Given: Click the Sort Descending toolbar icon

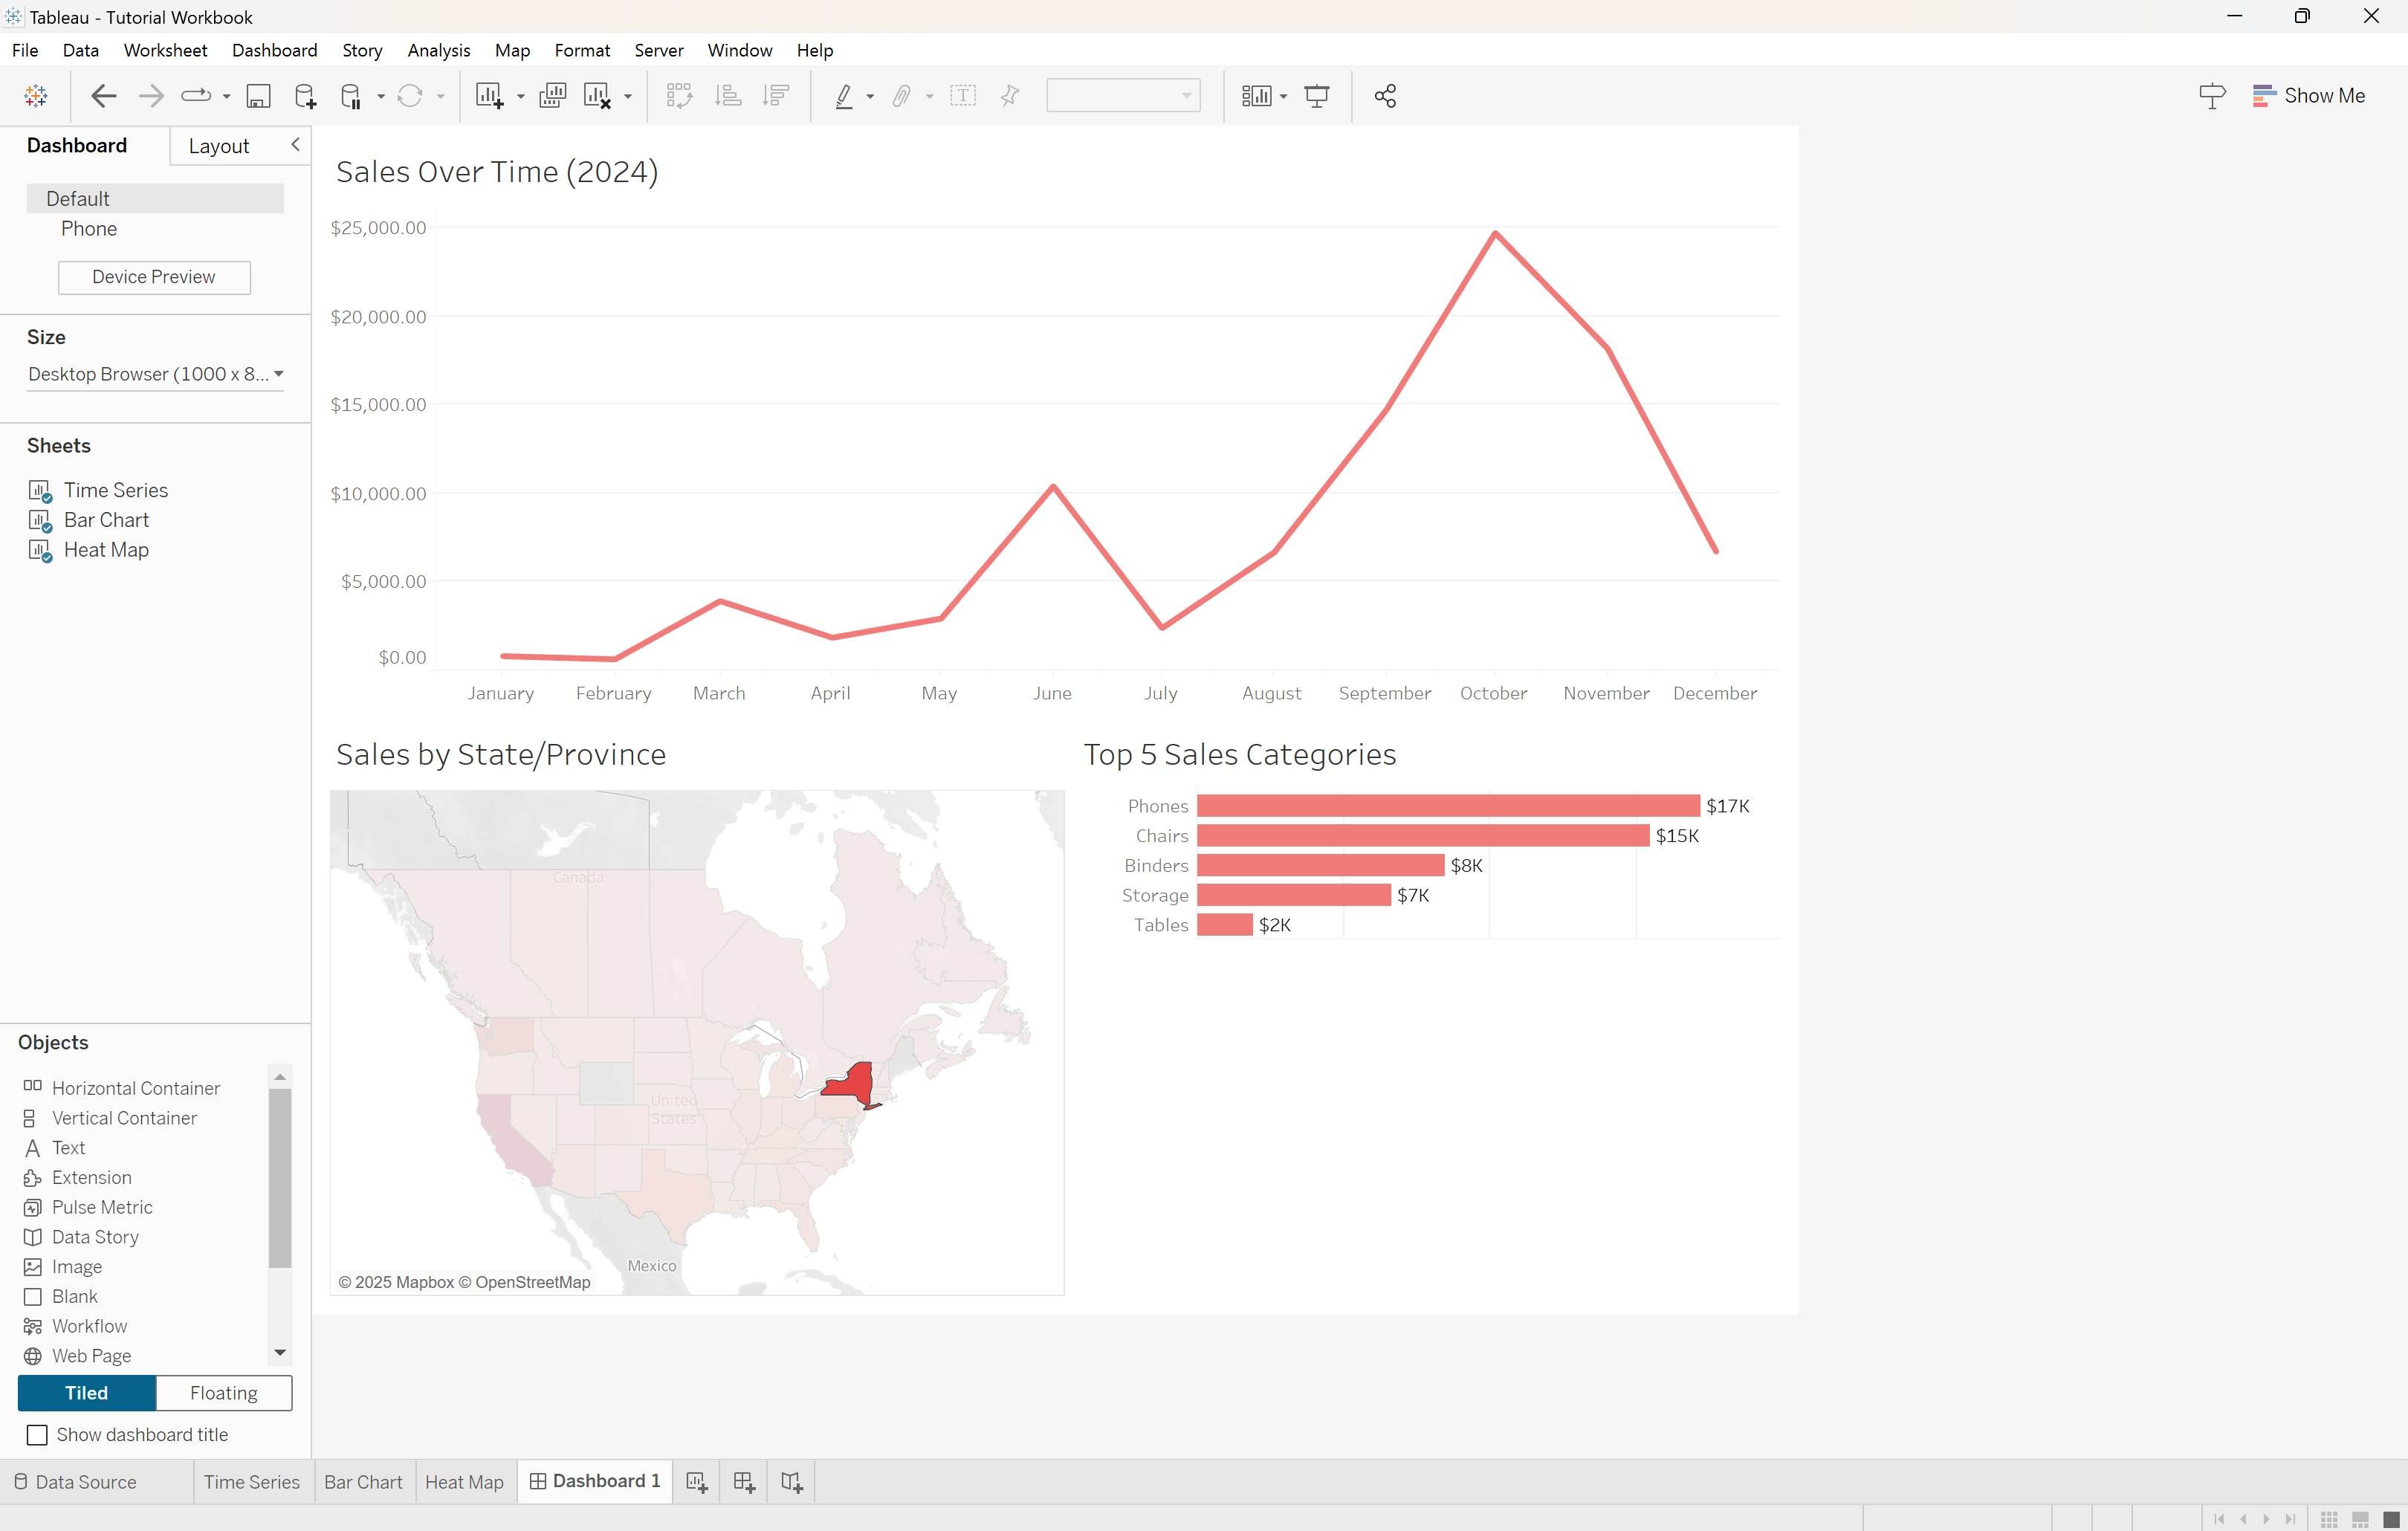Looking at the screenshot, I should coord(776,96).
